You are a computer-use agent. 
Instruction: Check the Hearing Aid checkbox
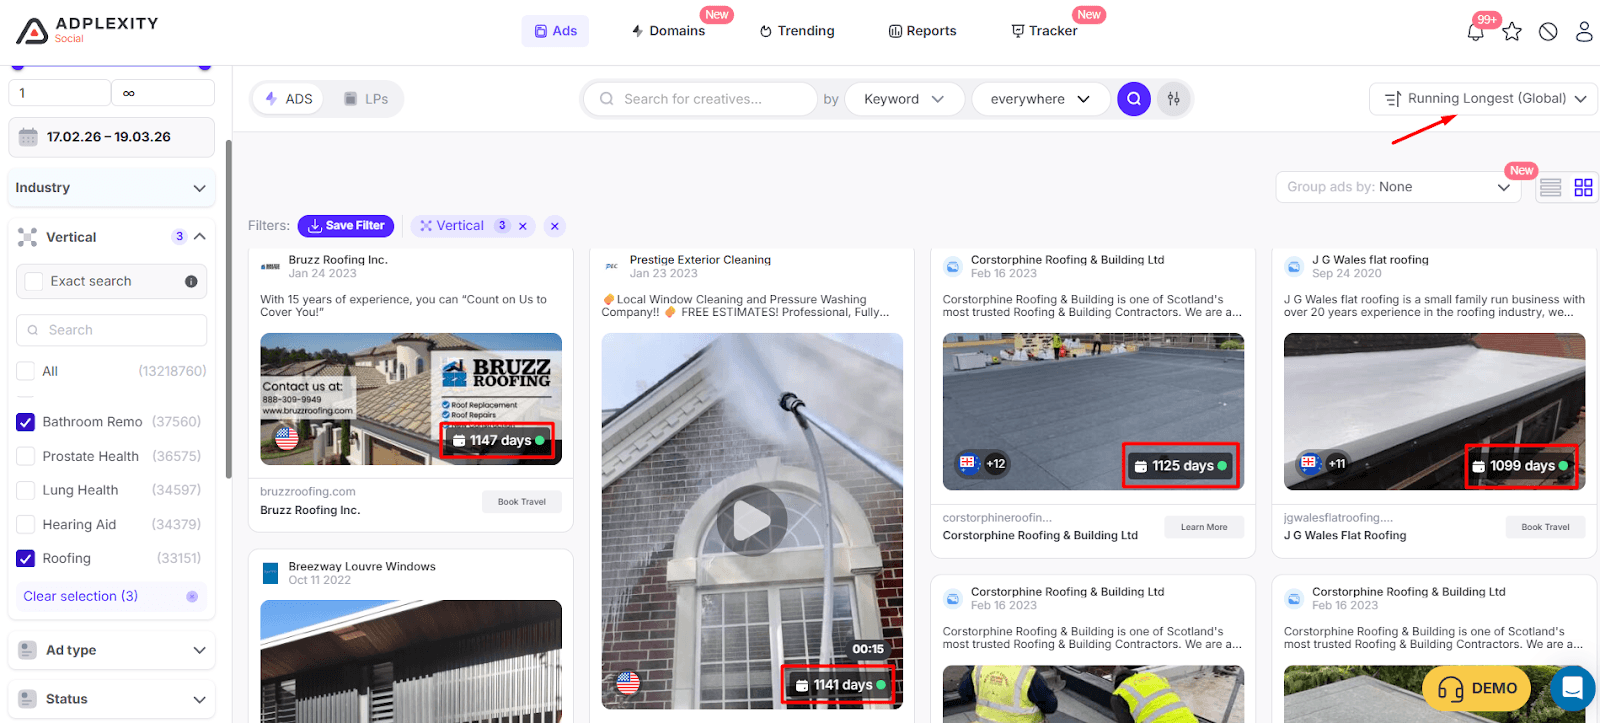tap(26, 525)
